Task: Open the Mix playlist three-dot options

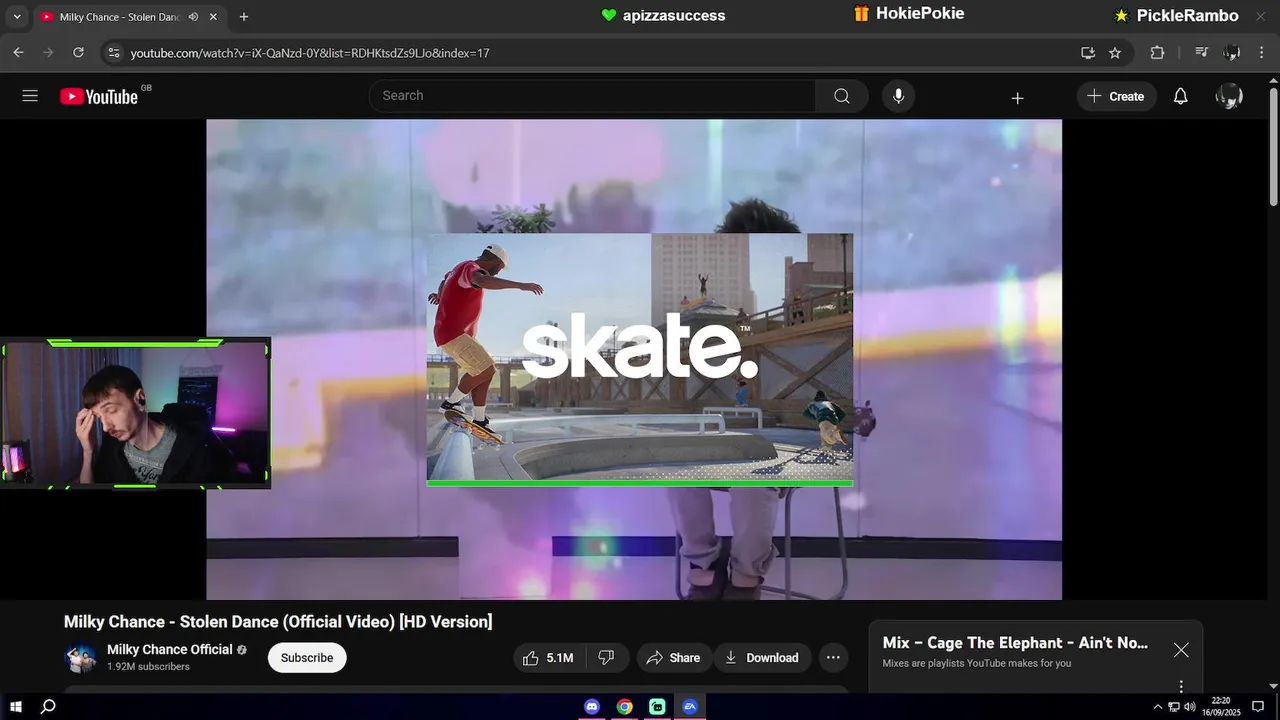Action: coord(1181,686)
